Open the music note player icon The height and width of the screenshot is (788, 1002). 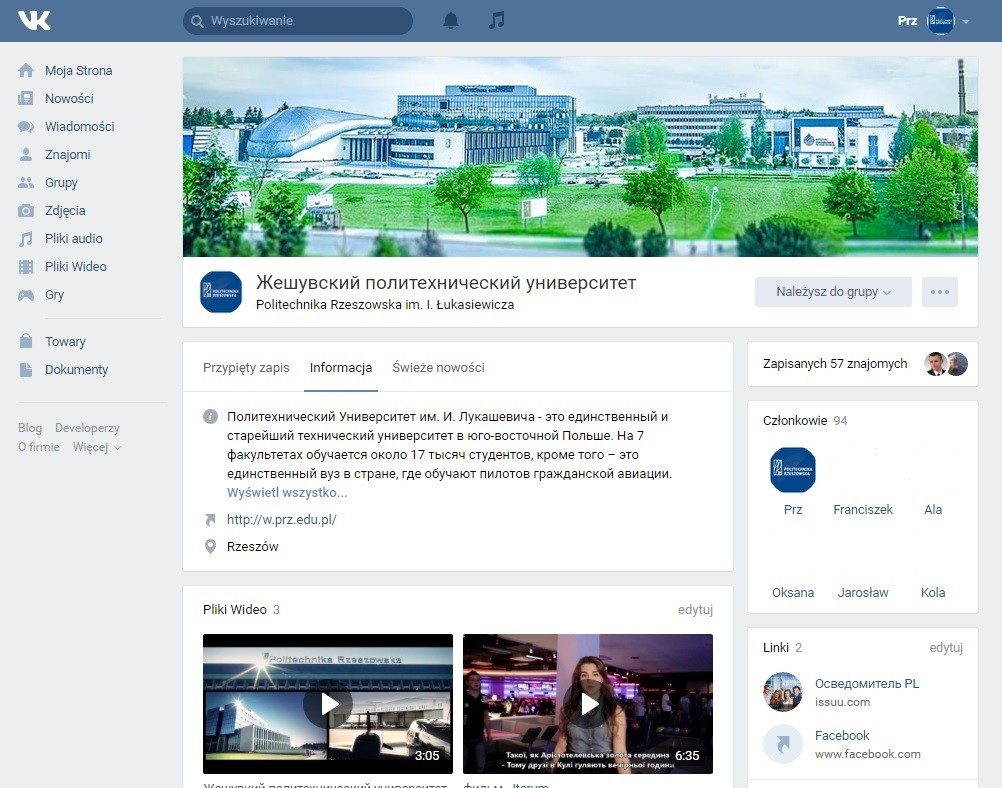[497, 21]
